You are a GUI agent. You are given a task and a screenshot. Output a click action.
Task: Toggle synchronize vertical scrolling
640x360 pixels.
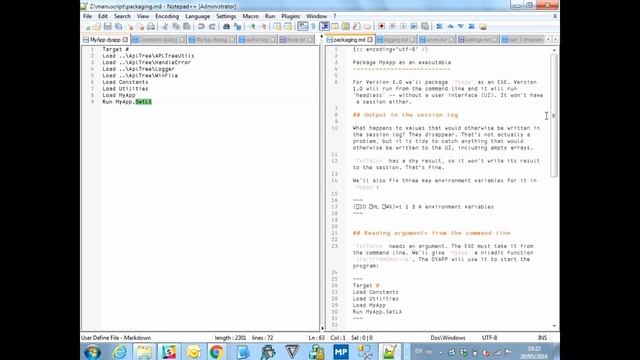coord(277,27)
